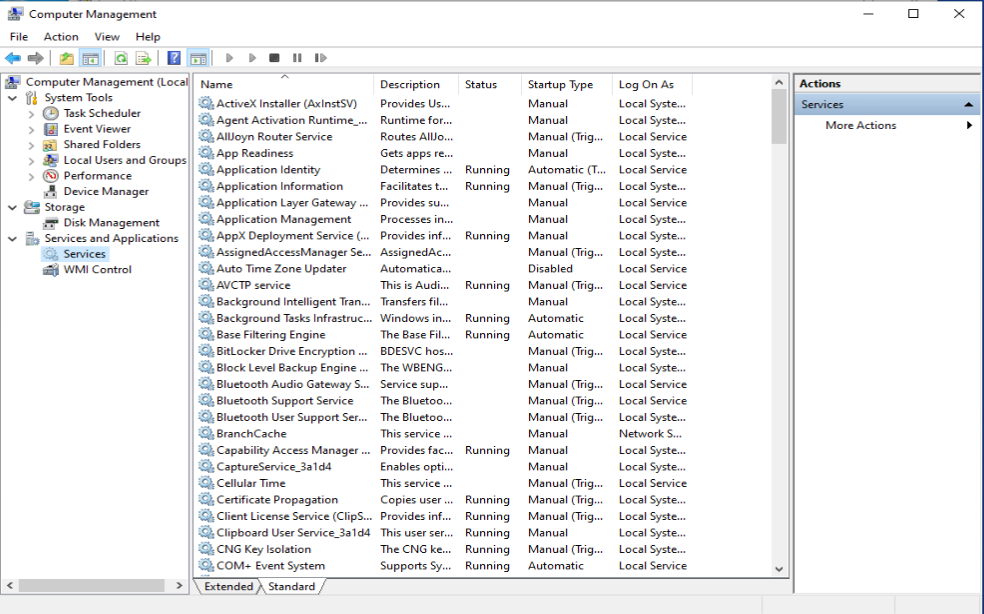Select the Application Identity service
Image resolution: width=984 pixels, height=614 pixels.
[268, 170]
